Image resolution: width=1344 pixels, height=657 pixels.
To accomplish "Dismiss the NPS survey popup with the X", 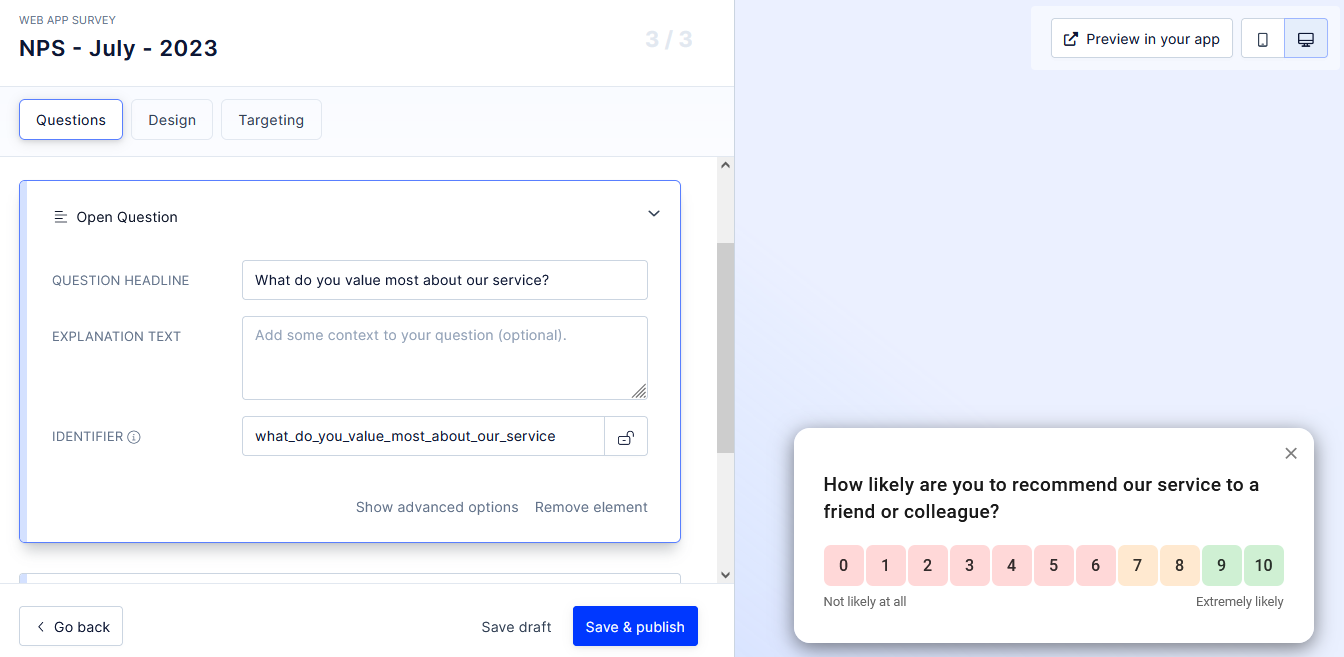I will (x=1291, y=453).
